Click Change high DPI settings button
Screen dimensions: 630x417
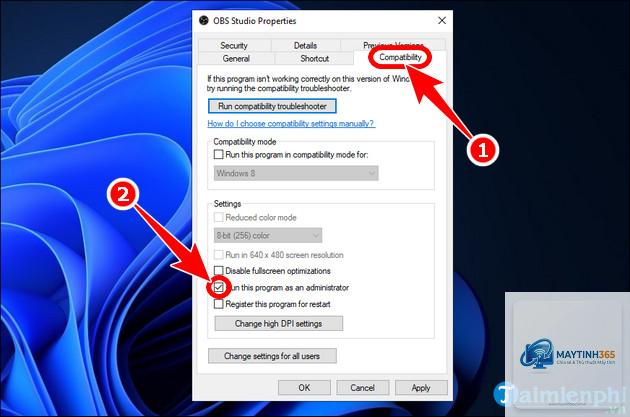[278, 323]
